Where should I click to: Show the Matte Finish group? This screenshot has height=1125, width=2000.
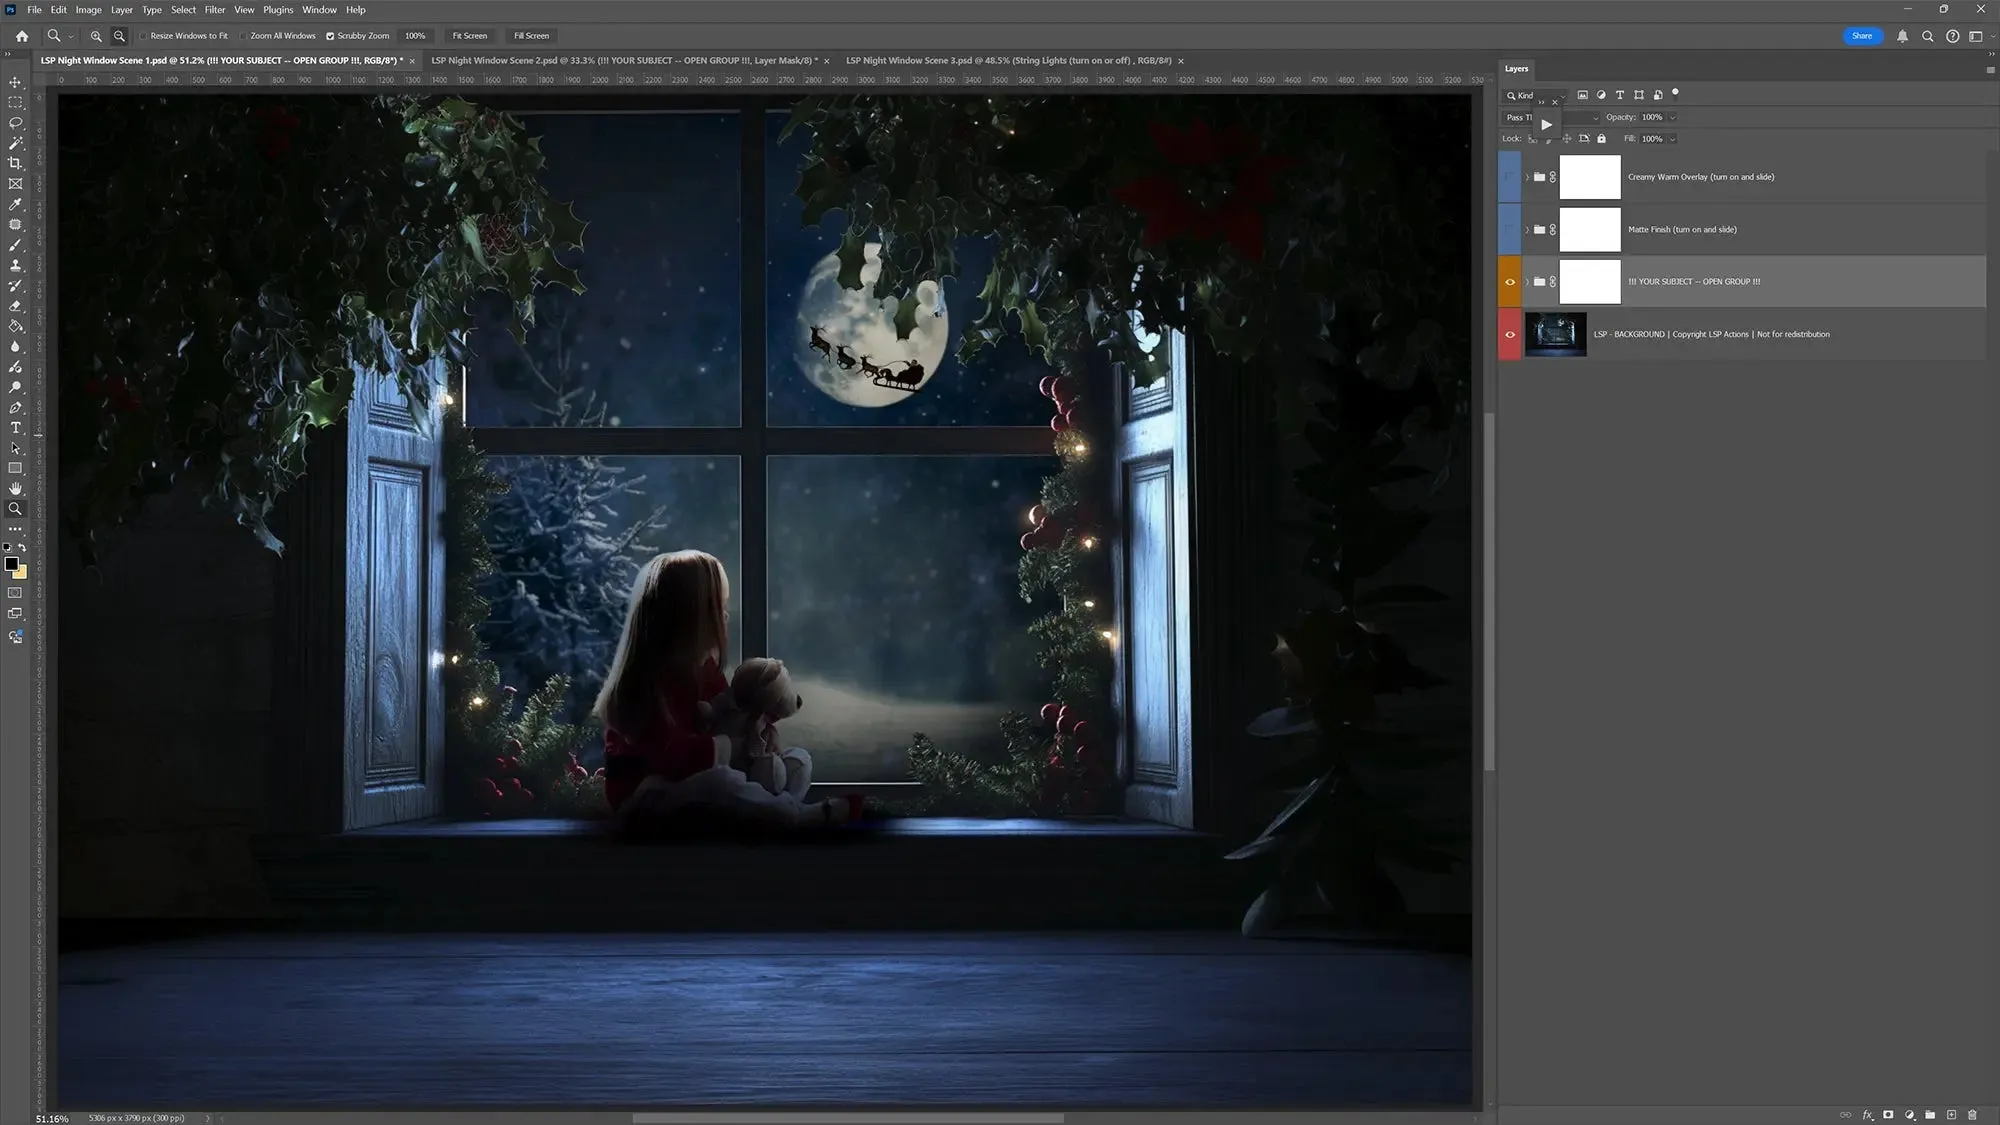coord(1510,229)
